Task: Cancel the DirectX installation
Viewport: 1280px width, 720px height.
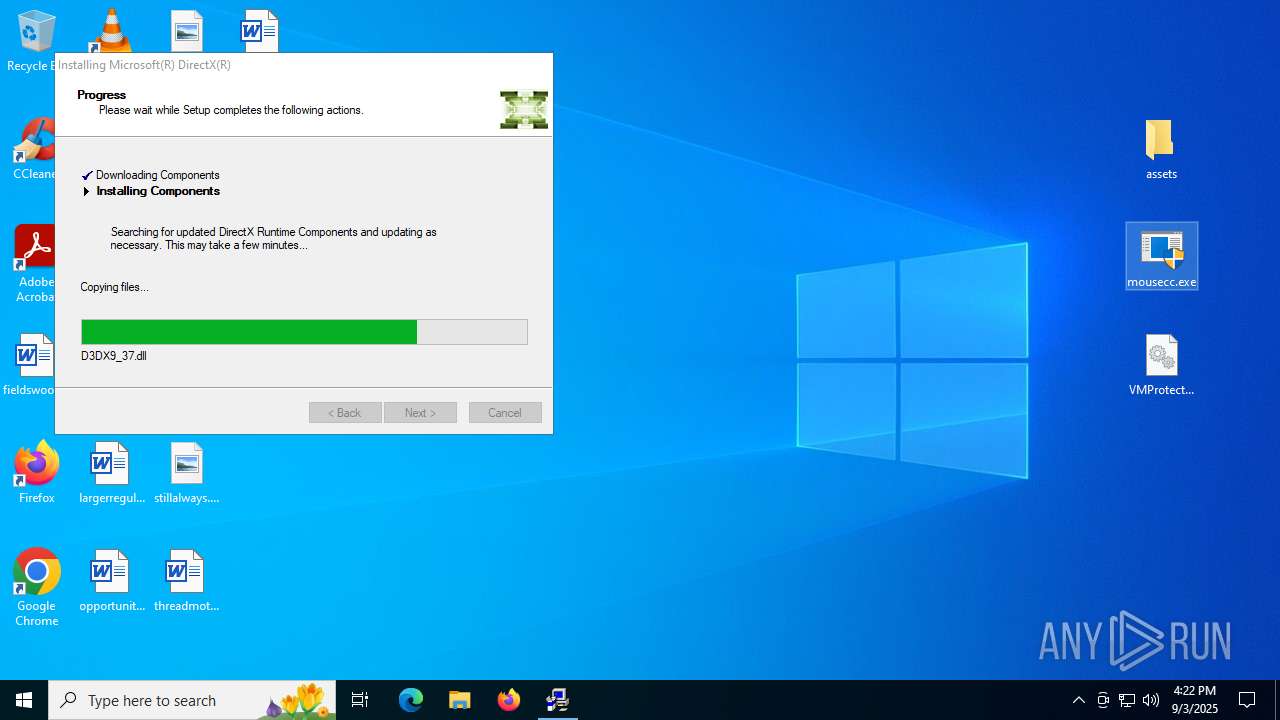Action: pyautogui.click(x=505, y=413)
